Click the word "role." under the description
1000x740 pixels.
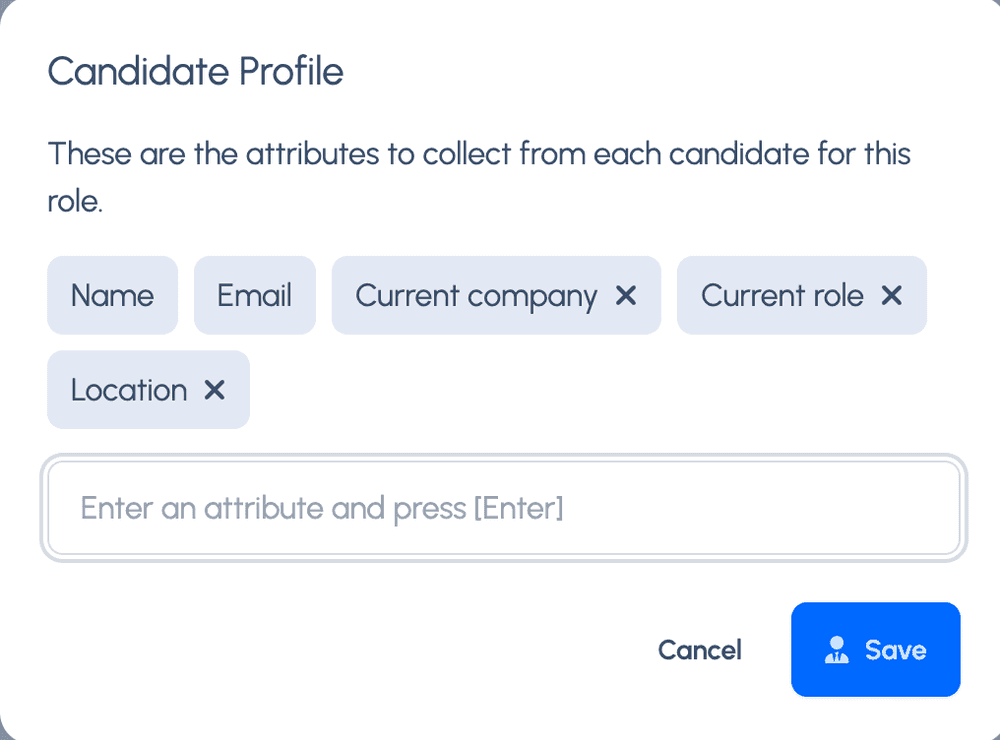75,201
